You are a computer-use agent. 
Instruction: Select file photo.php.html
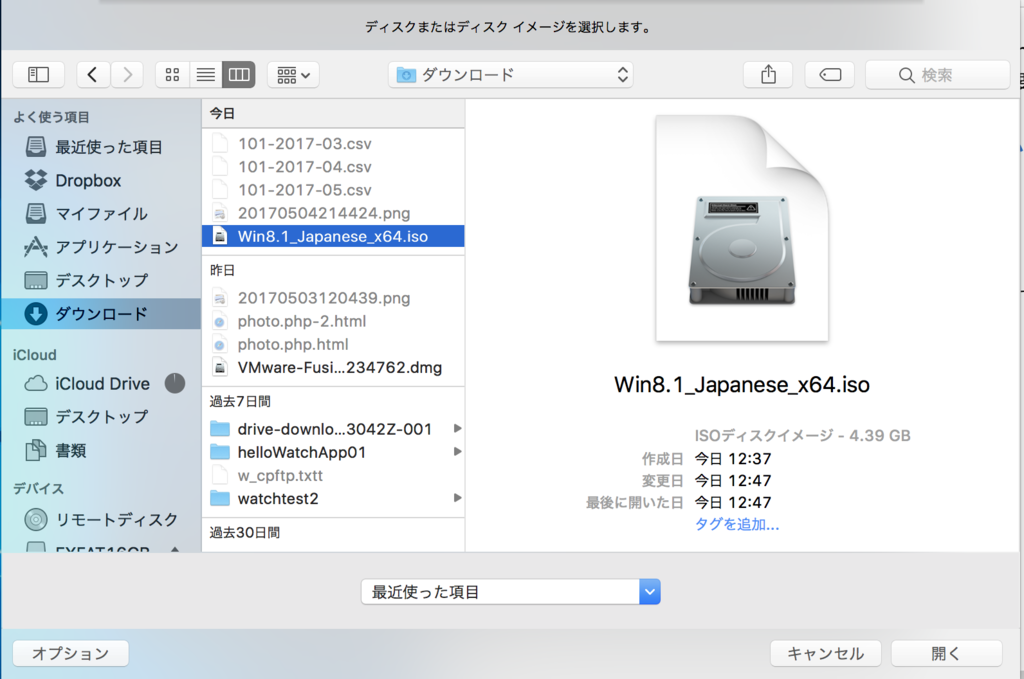point(333,345)
